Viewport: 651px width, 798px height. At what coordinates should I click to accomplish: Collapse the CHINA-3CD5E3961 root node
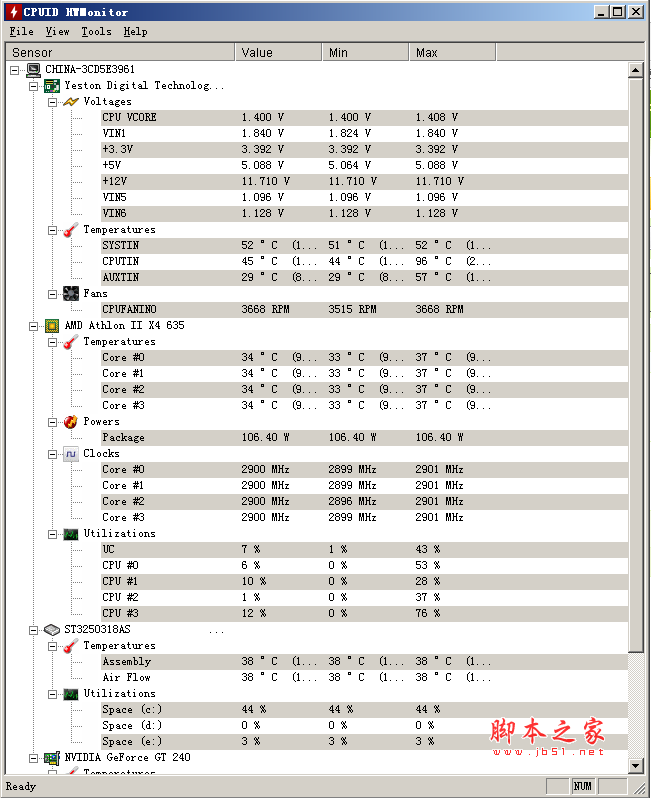point(15,70)
